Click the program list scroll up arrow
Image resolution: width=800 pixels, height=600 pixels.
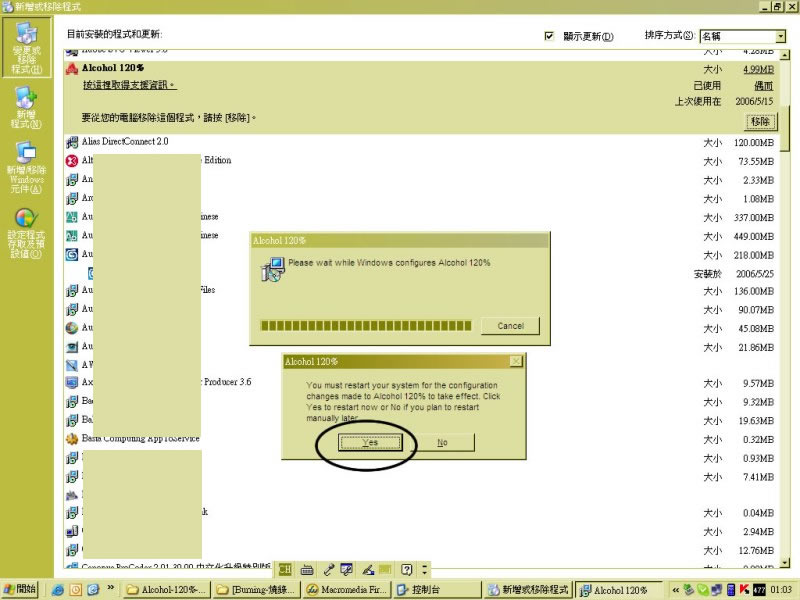(785, 55)
